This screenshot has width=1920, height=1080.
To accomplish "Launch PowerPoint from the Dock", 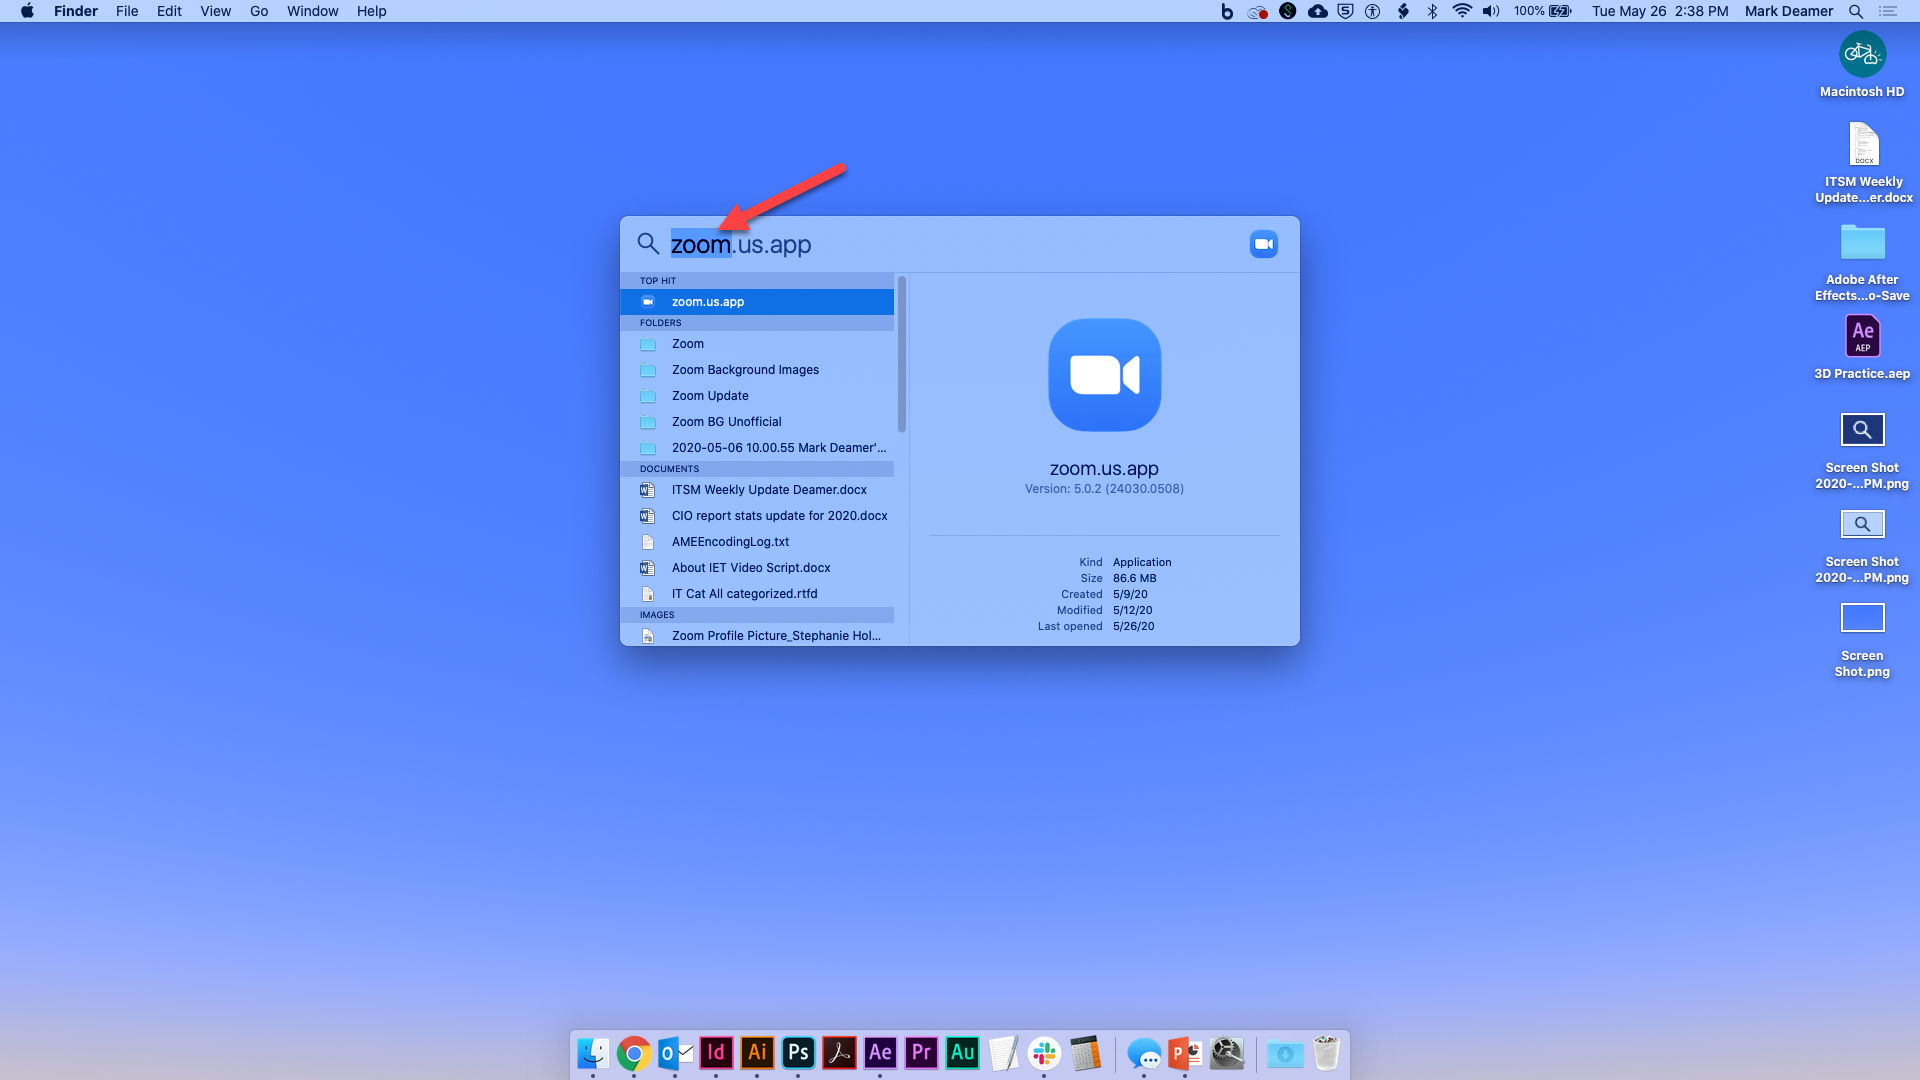I will (1185, 1053).
